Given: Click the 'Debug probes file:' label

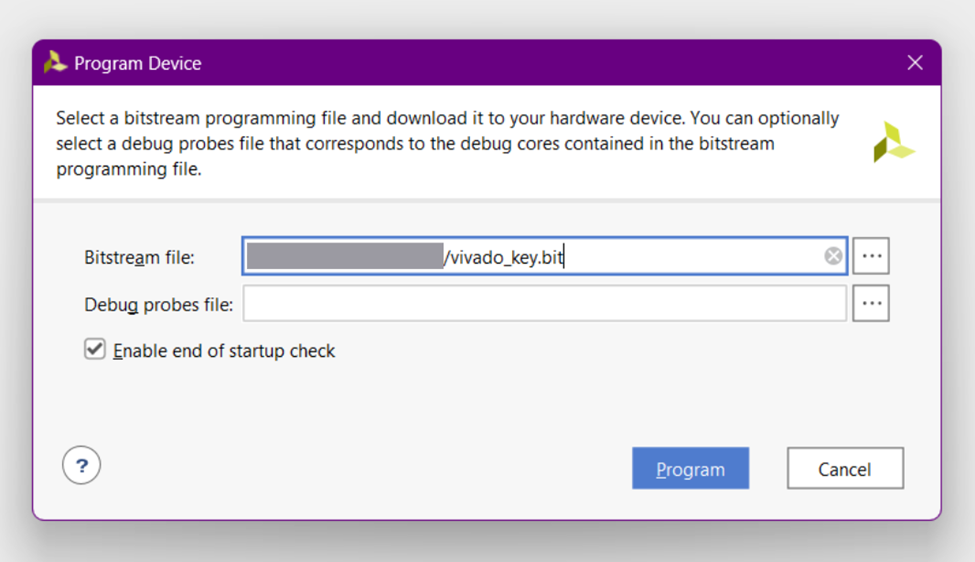Looking at the screenshot, I should (x=158, y=304).
